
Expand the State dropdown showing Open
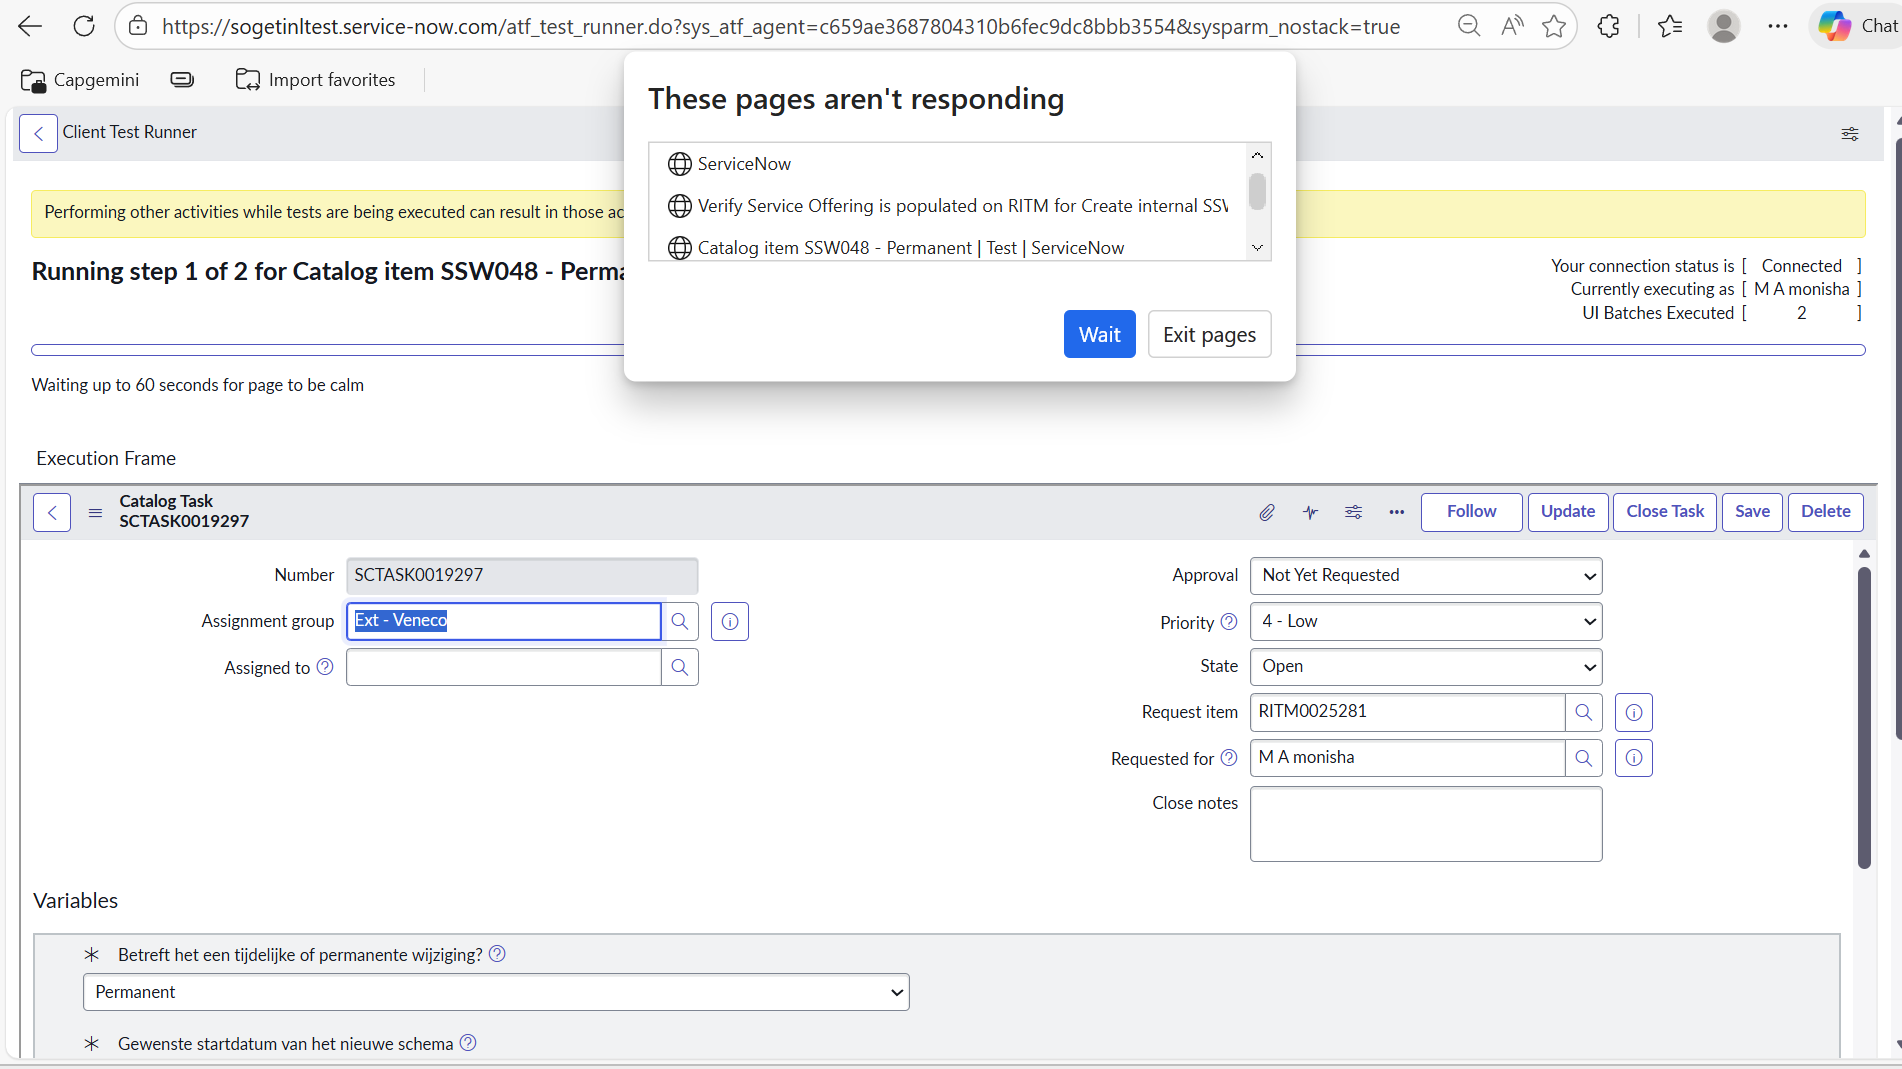(1425, 667)
